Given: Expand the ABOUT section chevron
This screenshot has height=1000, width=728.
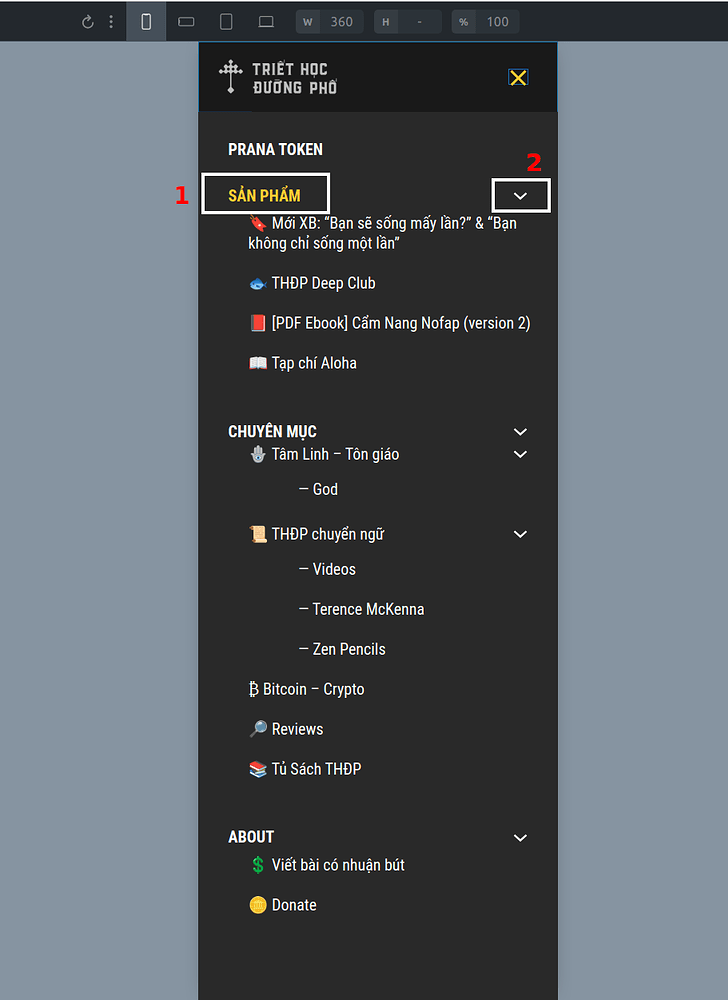Looking at the screenshot, I should coord(520,838).
